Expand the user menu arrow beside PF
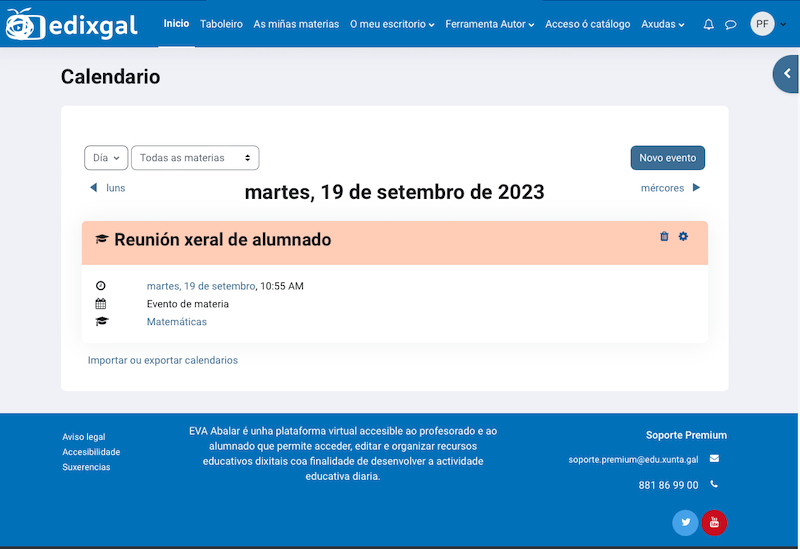Image resolution: width=800 pixels, height=549 pixels. [783, 24]
